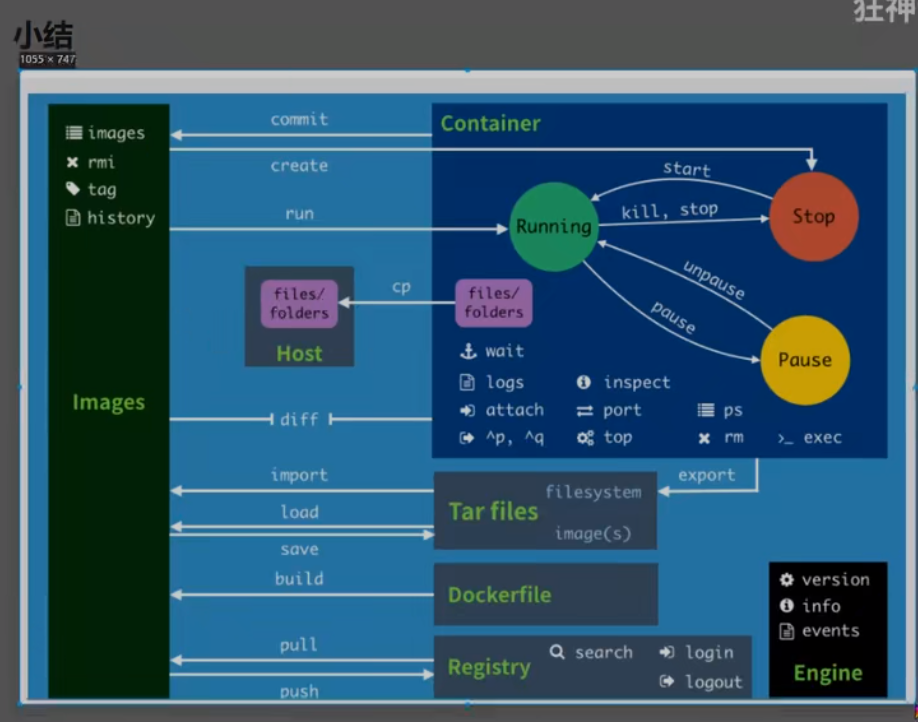Click the 'start' label on the arc

click(x=687, y=169)
